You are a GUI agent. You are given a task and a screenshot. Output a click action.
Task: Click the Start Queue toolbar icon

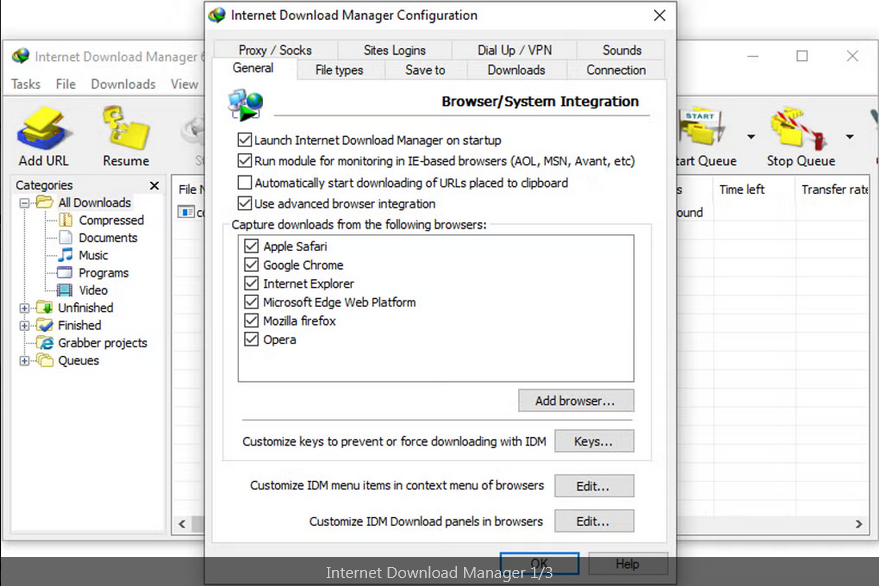click(703, 128)
